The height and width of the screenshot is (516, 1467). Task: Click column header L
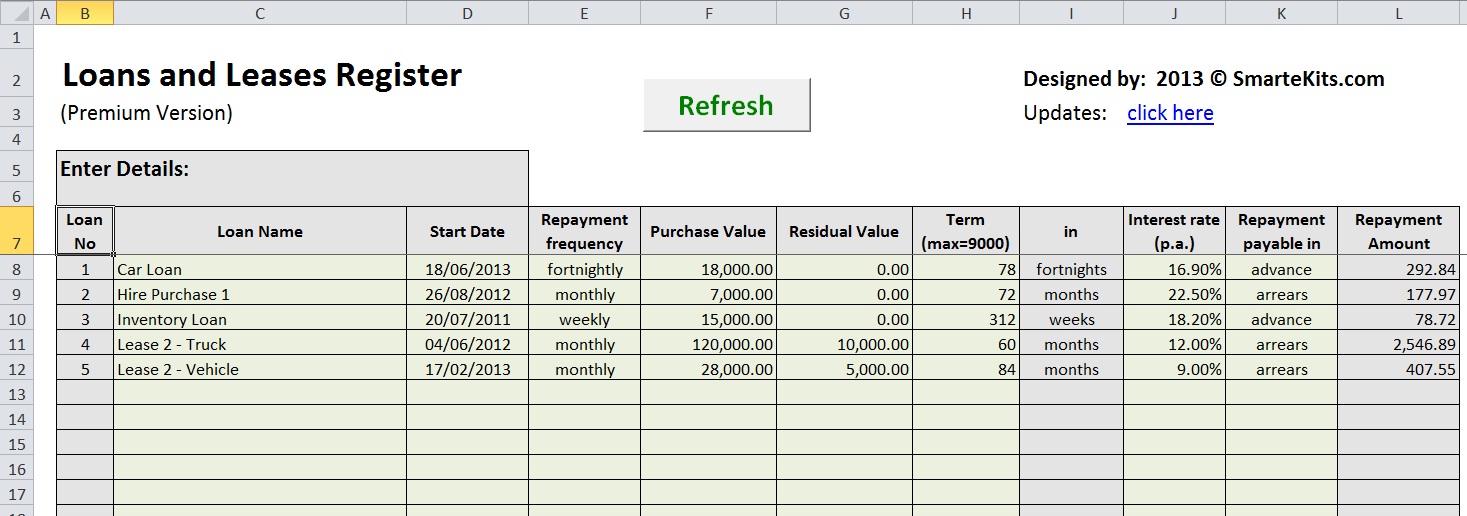1398,13
